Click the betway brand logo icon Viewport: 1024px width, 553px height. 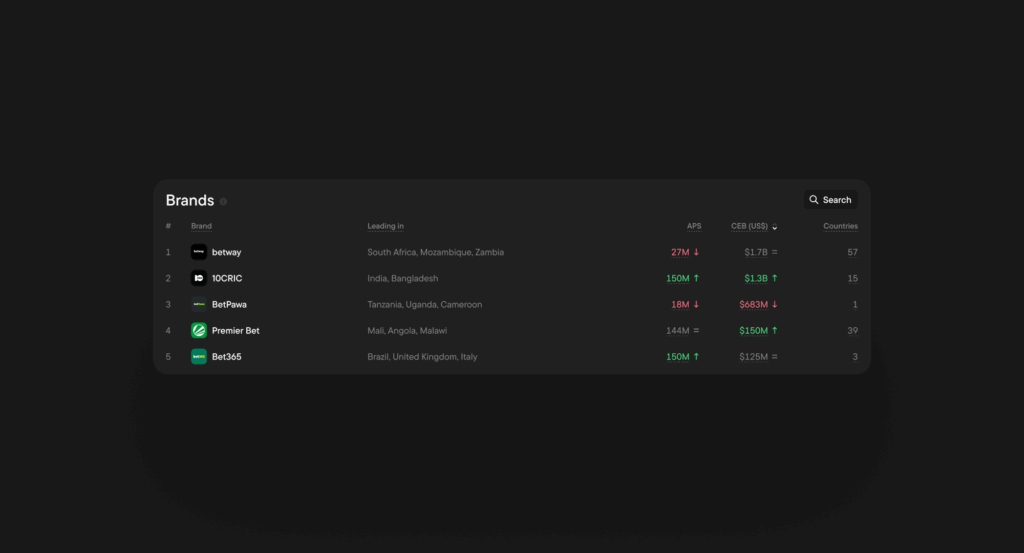[x=198, y=252]
